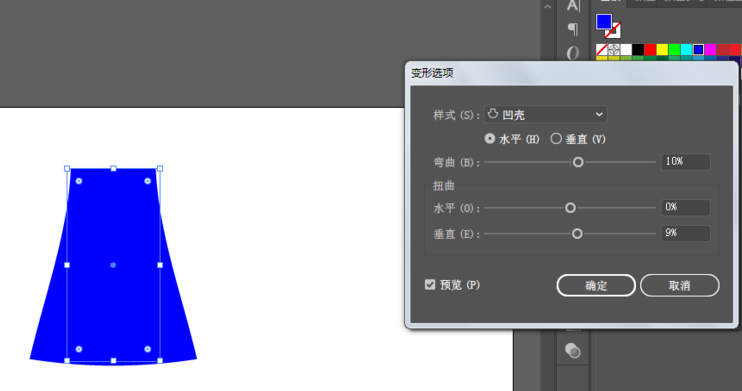Click the 取消 button
The image size is (742, 391).
pyautogui.click(x=680, y=285)
